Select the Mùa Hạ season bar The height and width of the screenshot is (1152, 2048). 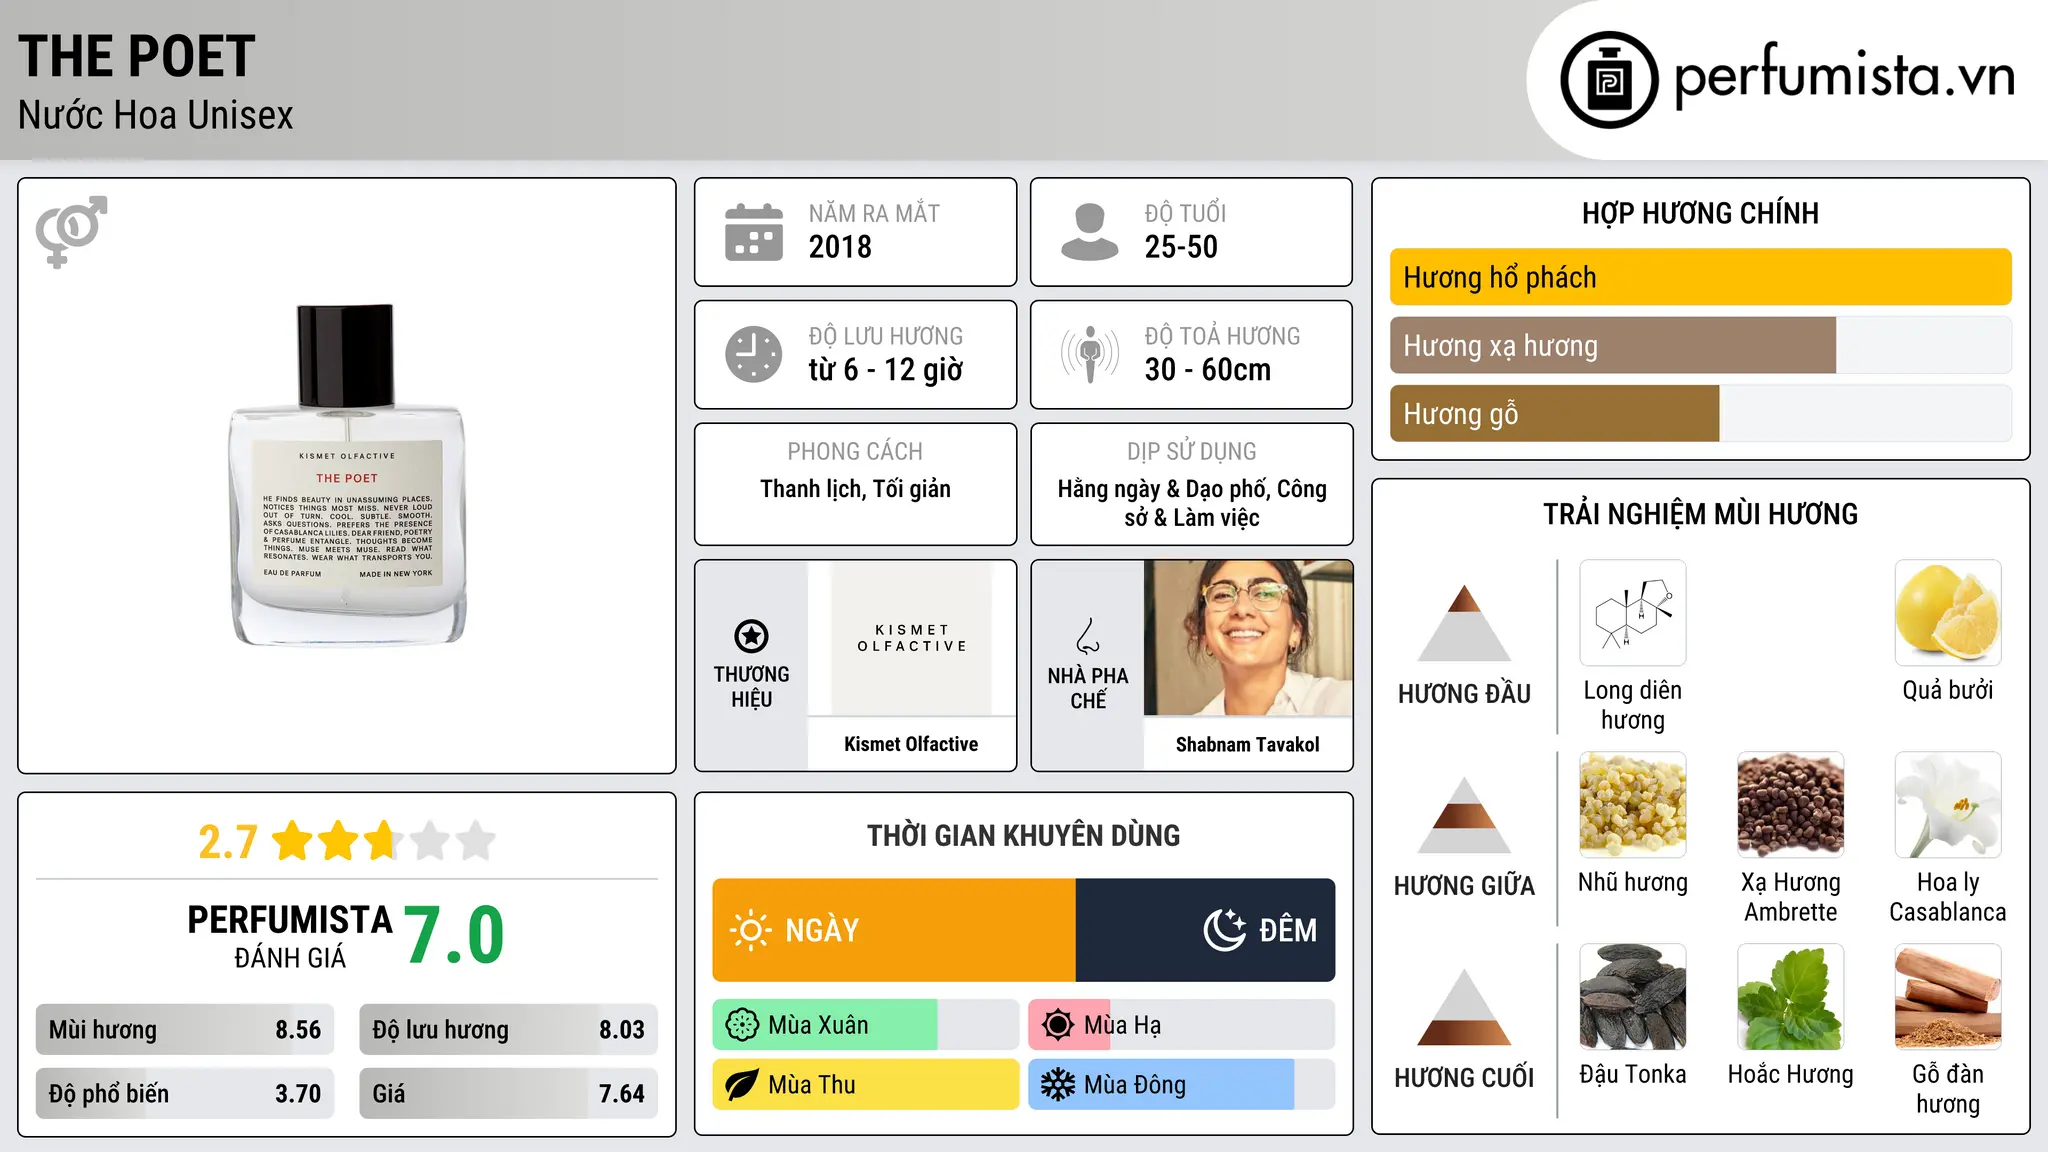1182,1025
